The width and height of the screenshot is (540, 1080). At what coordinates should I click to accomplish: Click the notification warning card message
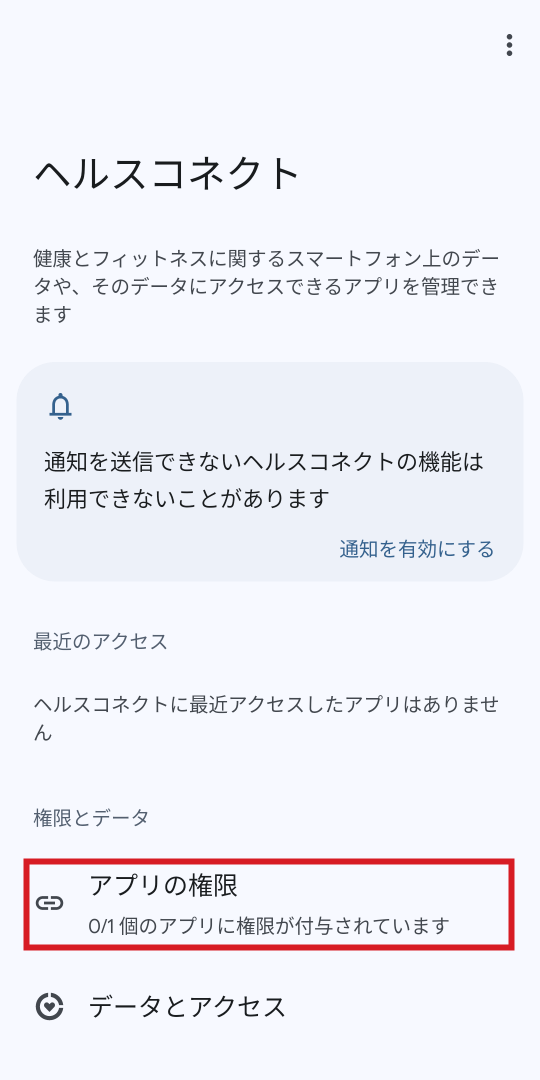click(x=264, y=479)
